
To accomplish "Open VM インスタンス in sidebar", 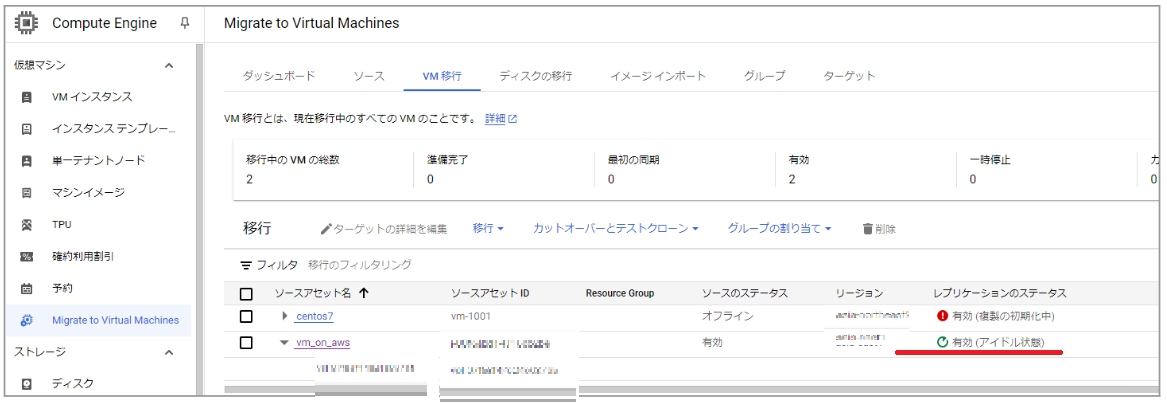I will (92, 97).
